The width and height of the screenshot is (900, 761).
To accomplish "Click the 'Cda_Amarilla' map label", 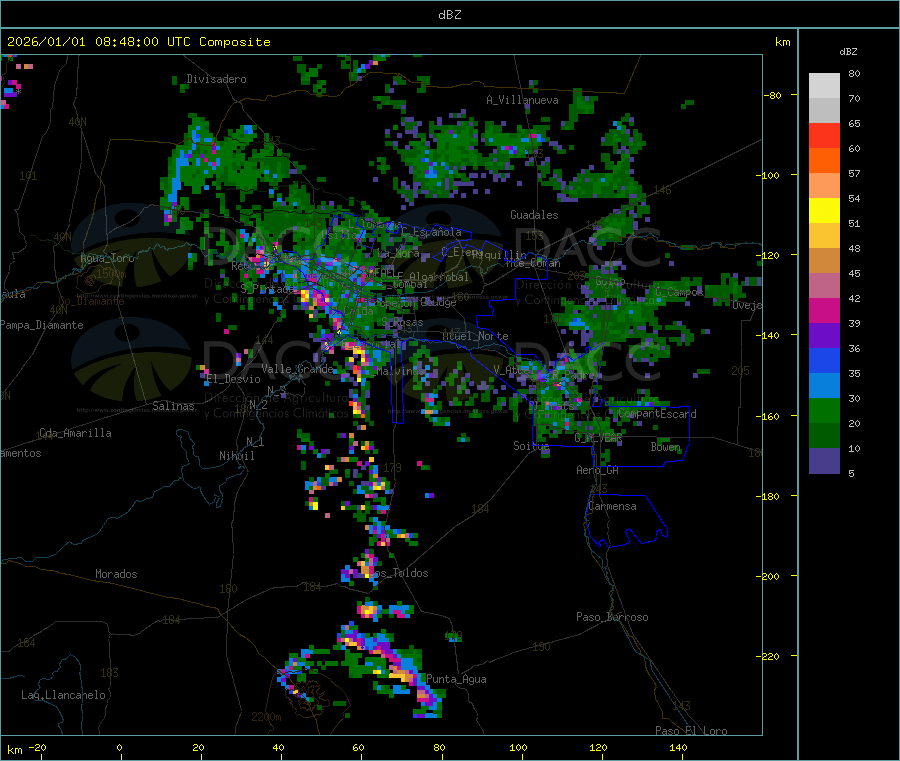I will point(75,433).
